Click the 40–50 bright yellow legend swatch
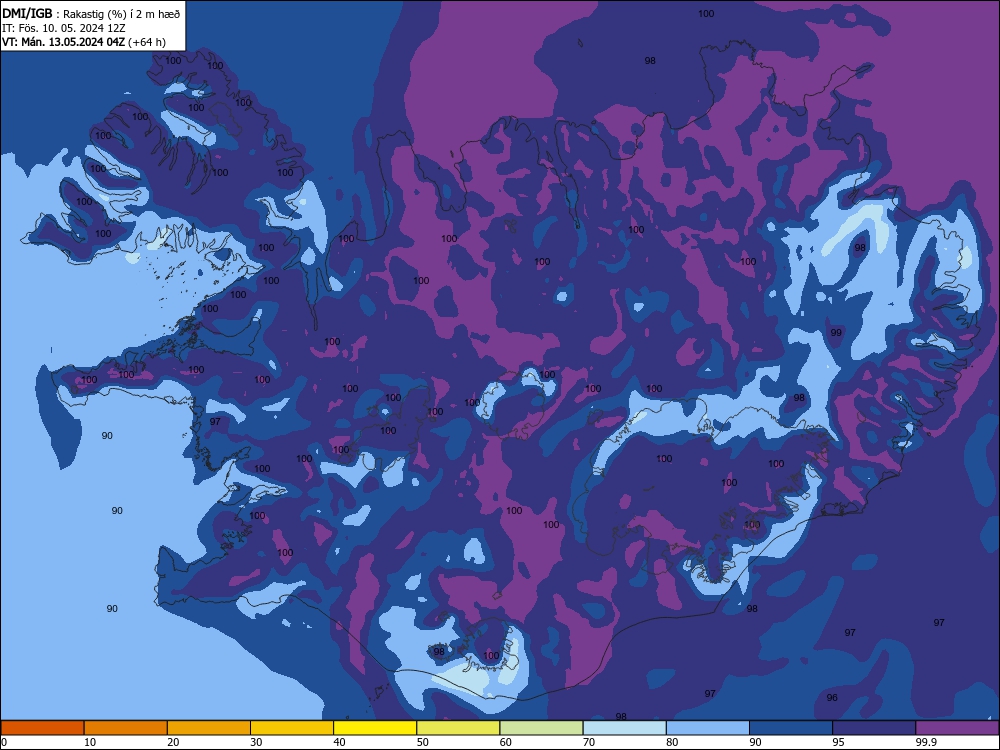The height and width of the screenshot is (750, 1000). [x=375, y=728]
